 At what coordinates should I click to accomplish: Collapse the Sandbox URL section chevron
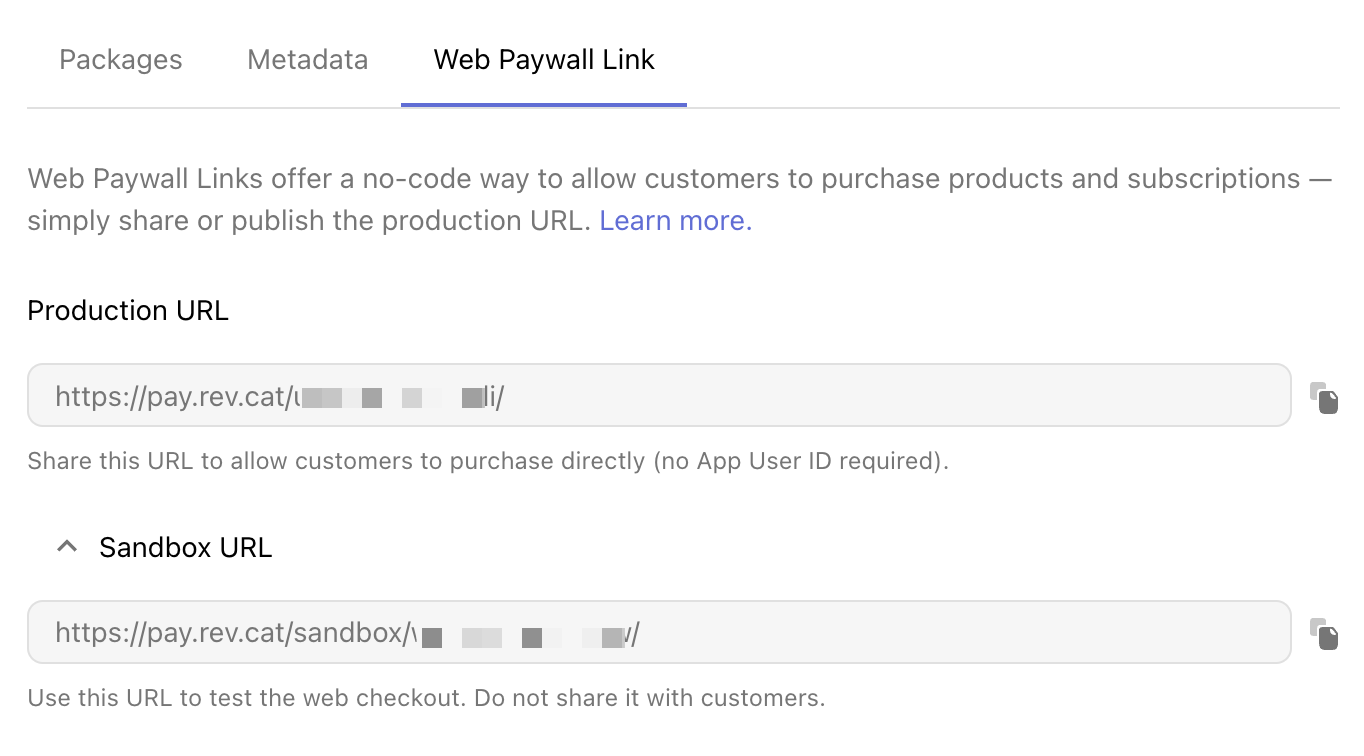pyautogui.click(x=67, y=547)
